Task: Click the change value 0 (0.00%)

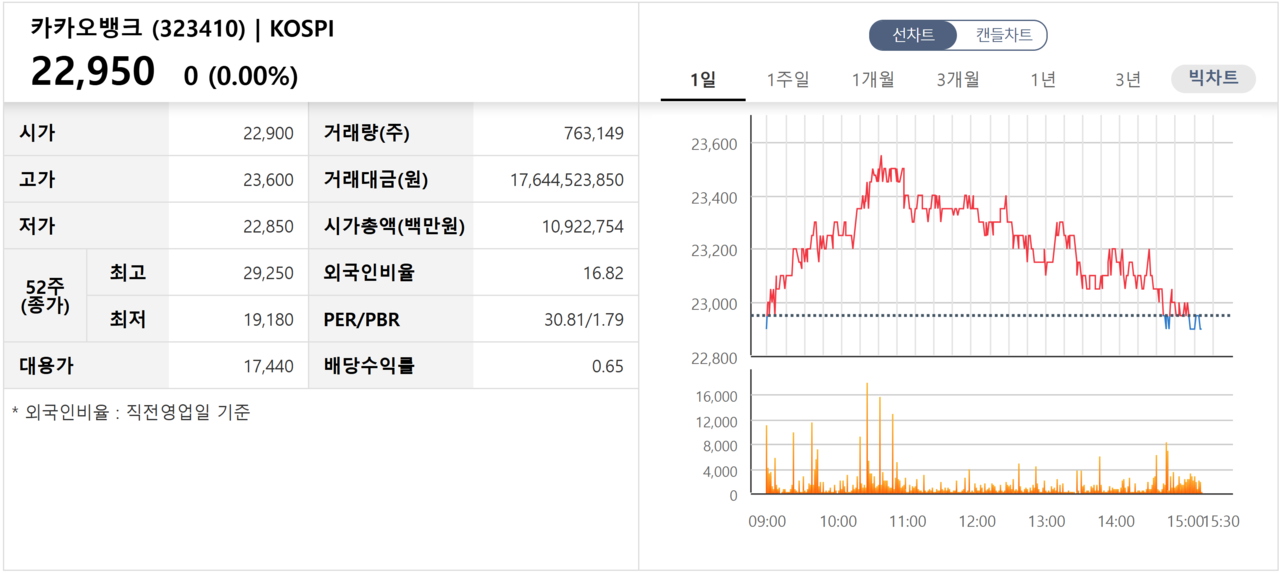Action: pyautogui.click(x=241, y=76)
